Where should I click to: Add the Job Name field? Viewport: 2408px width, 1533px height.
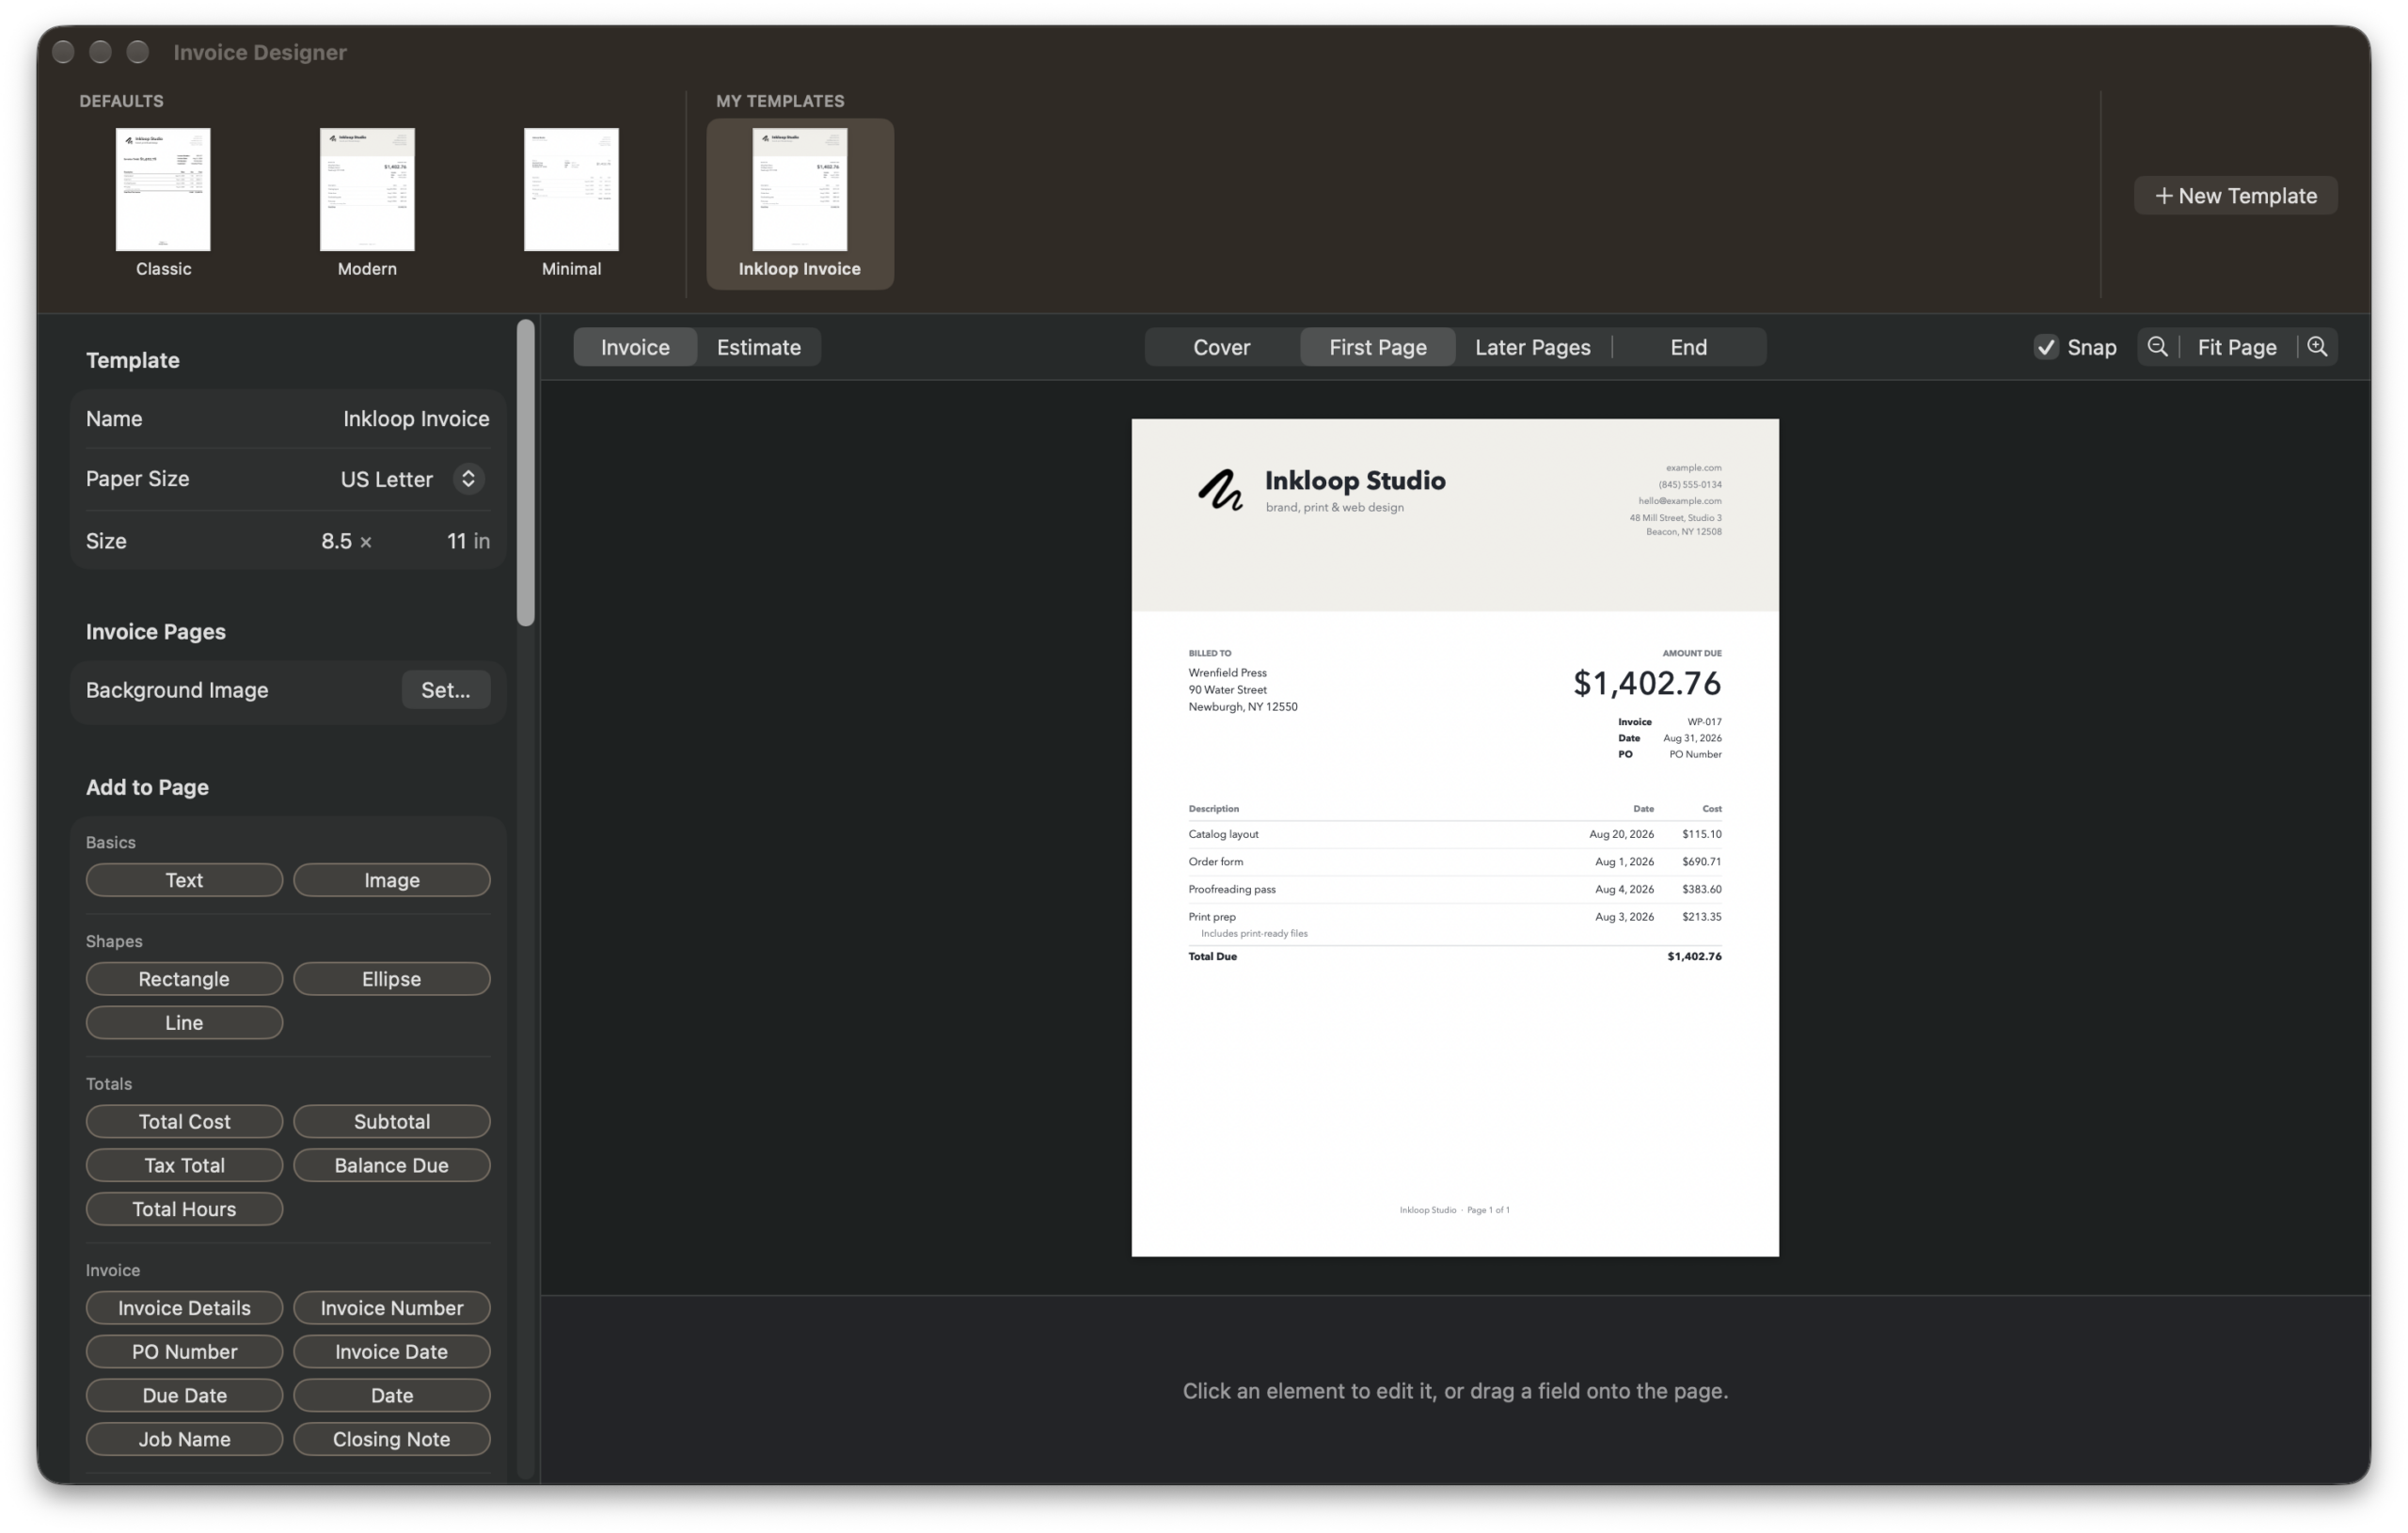pos(184,1441)
